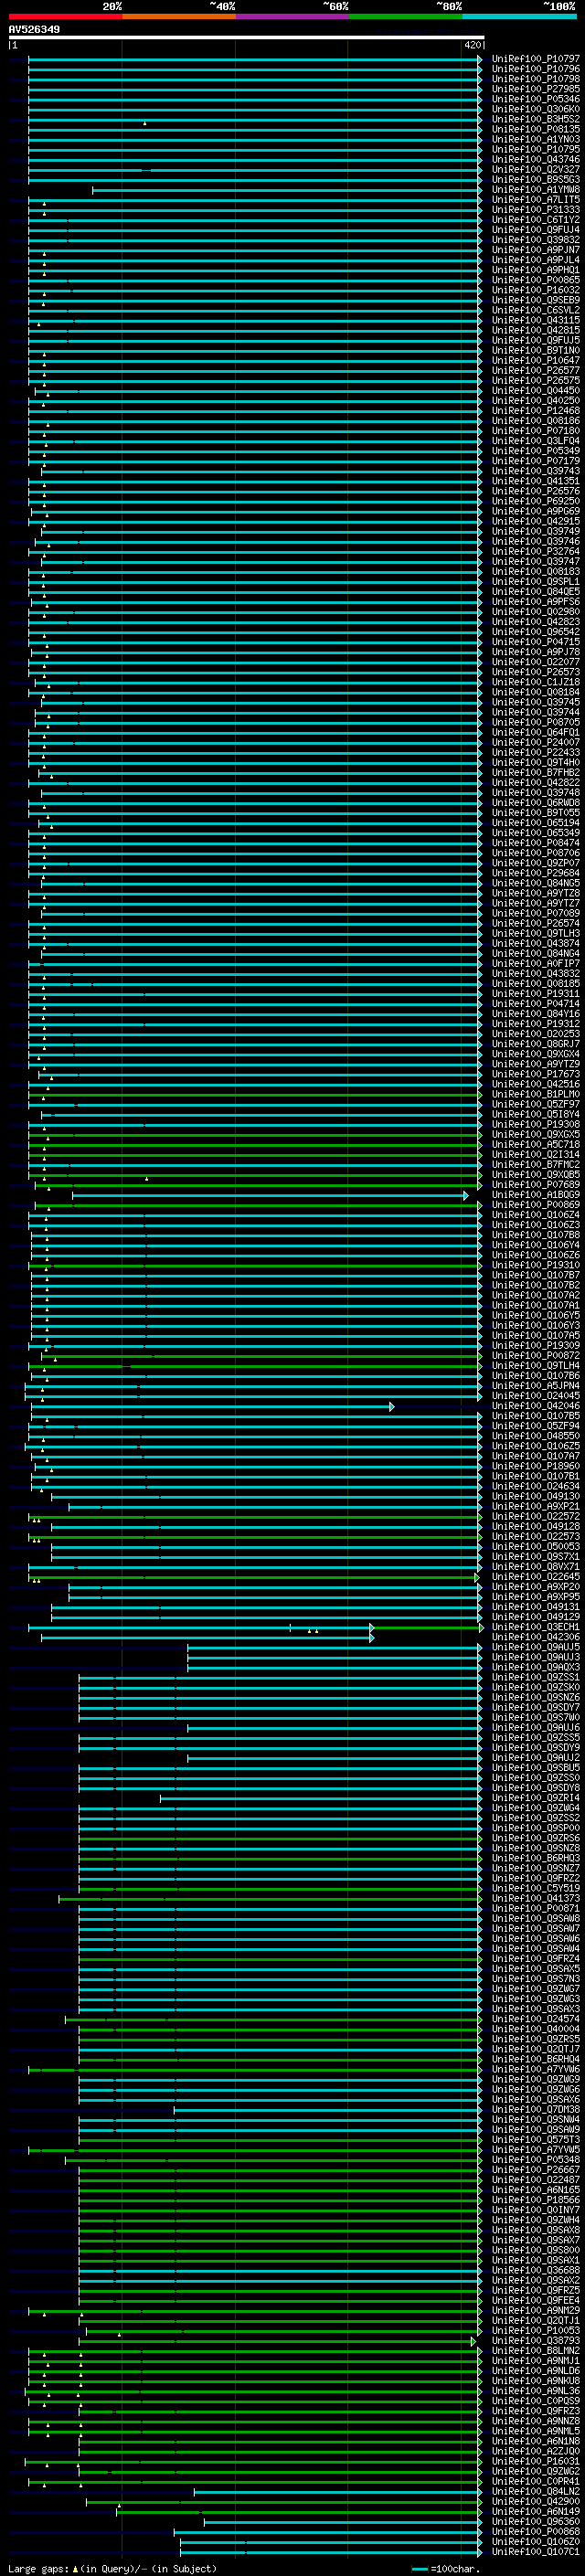Open the UniRef100_Q84LN2 hit link
Screen dimensions: 585x2576
click(x=535, y=2491)
